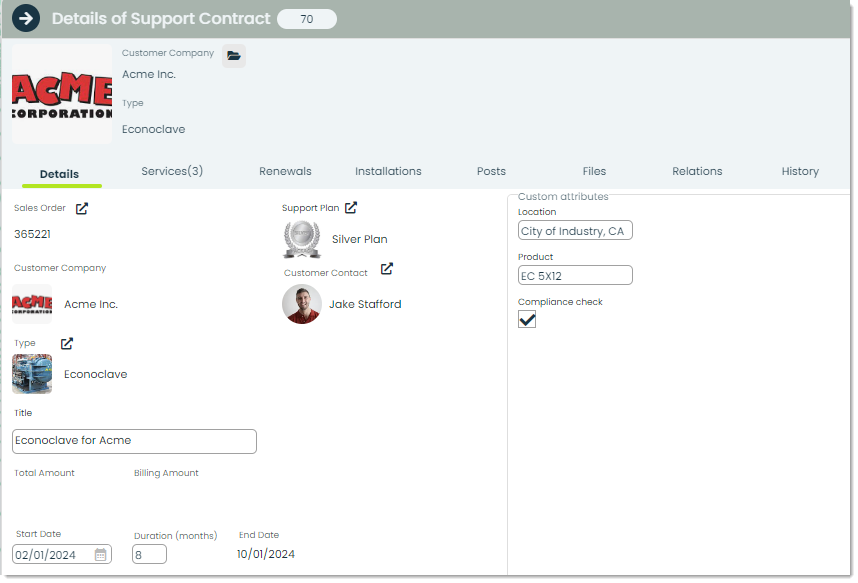The width and height of the screenshot is (858, 583).
Task: Click the Silver Plan medal badge
Action: [x=302, y=239]
